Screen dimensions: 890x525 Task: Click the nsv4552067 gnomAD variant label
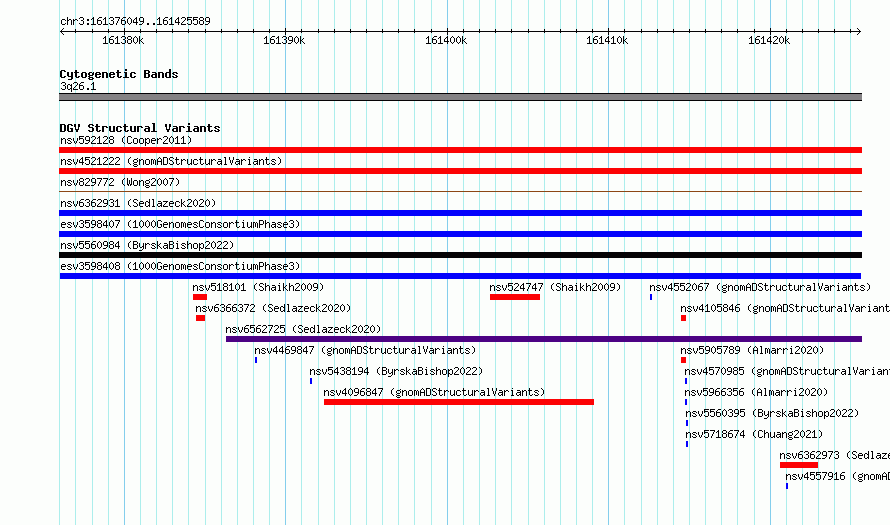(760, 287)
